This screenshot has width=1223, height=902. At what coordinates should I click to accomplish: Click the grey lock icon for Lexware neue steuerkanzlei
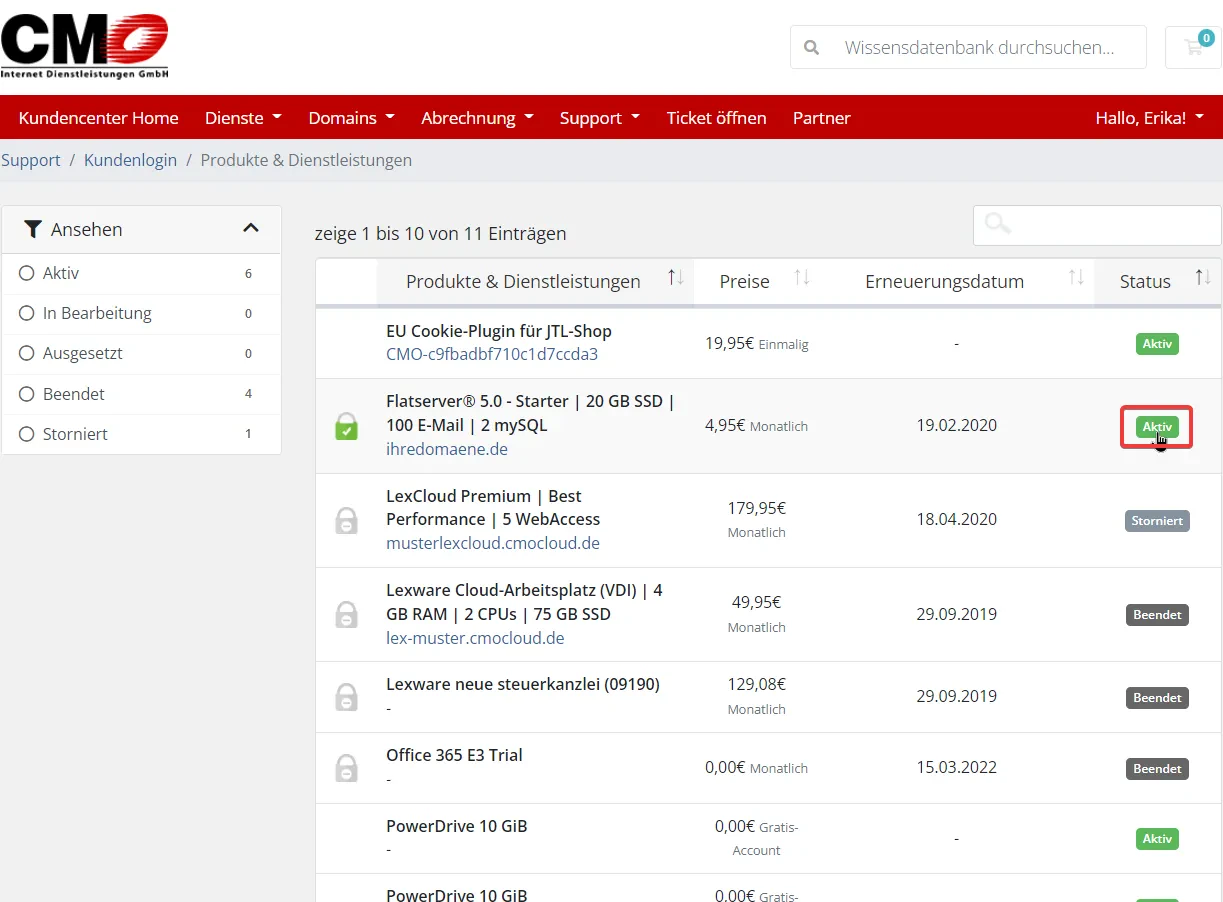pos(346,696)
